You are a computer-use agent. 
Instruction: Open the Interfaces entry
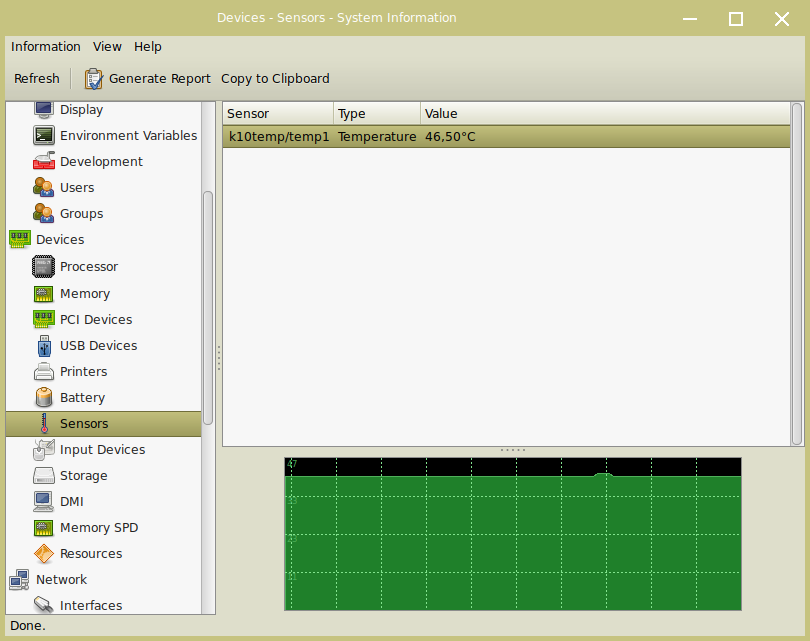[x=91, y=605]
